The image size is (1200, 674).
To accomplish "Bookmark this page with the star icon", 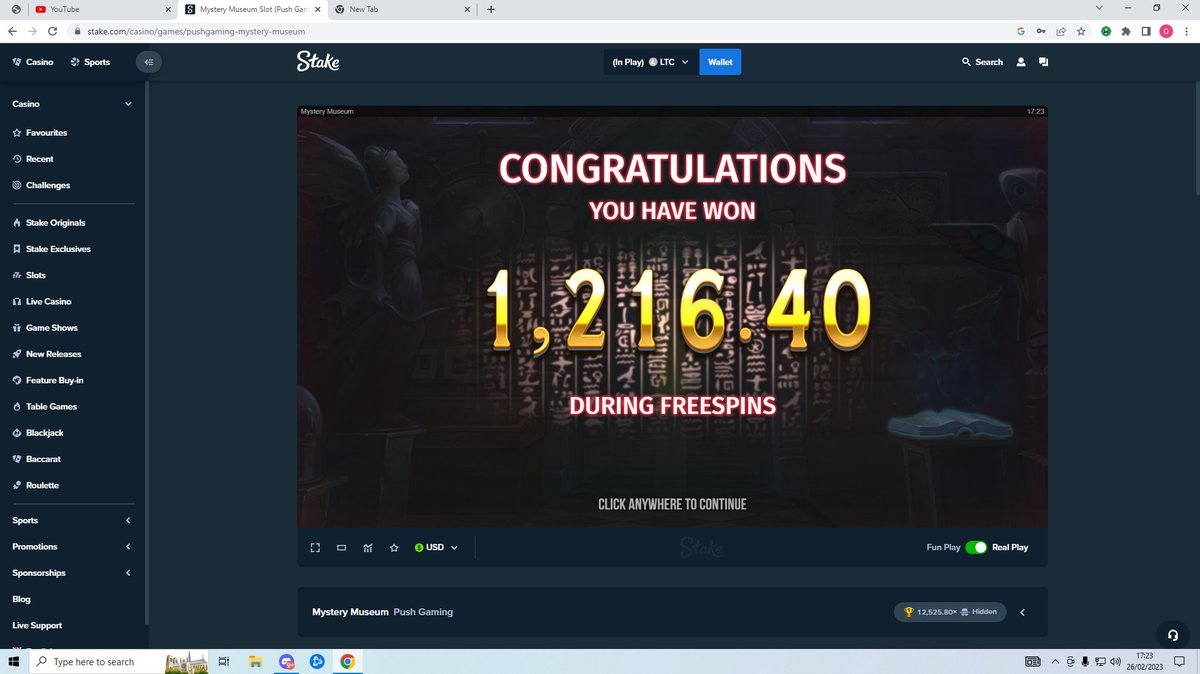I will (1081, 31).
